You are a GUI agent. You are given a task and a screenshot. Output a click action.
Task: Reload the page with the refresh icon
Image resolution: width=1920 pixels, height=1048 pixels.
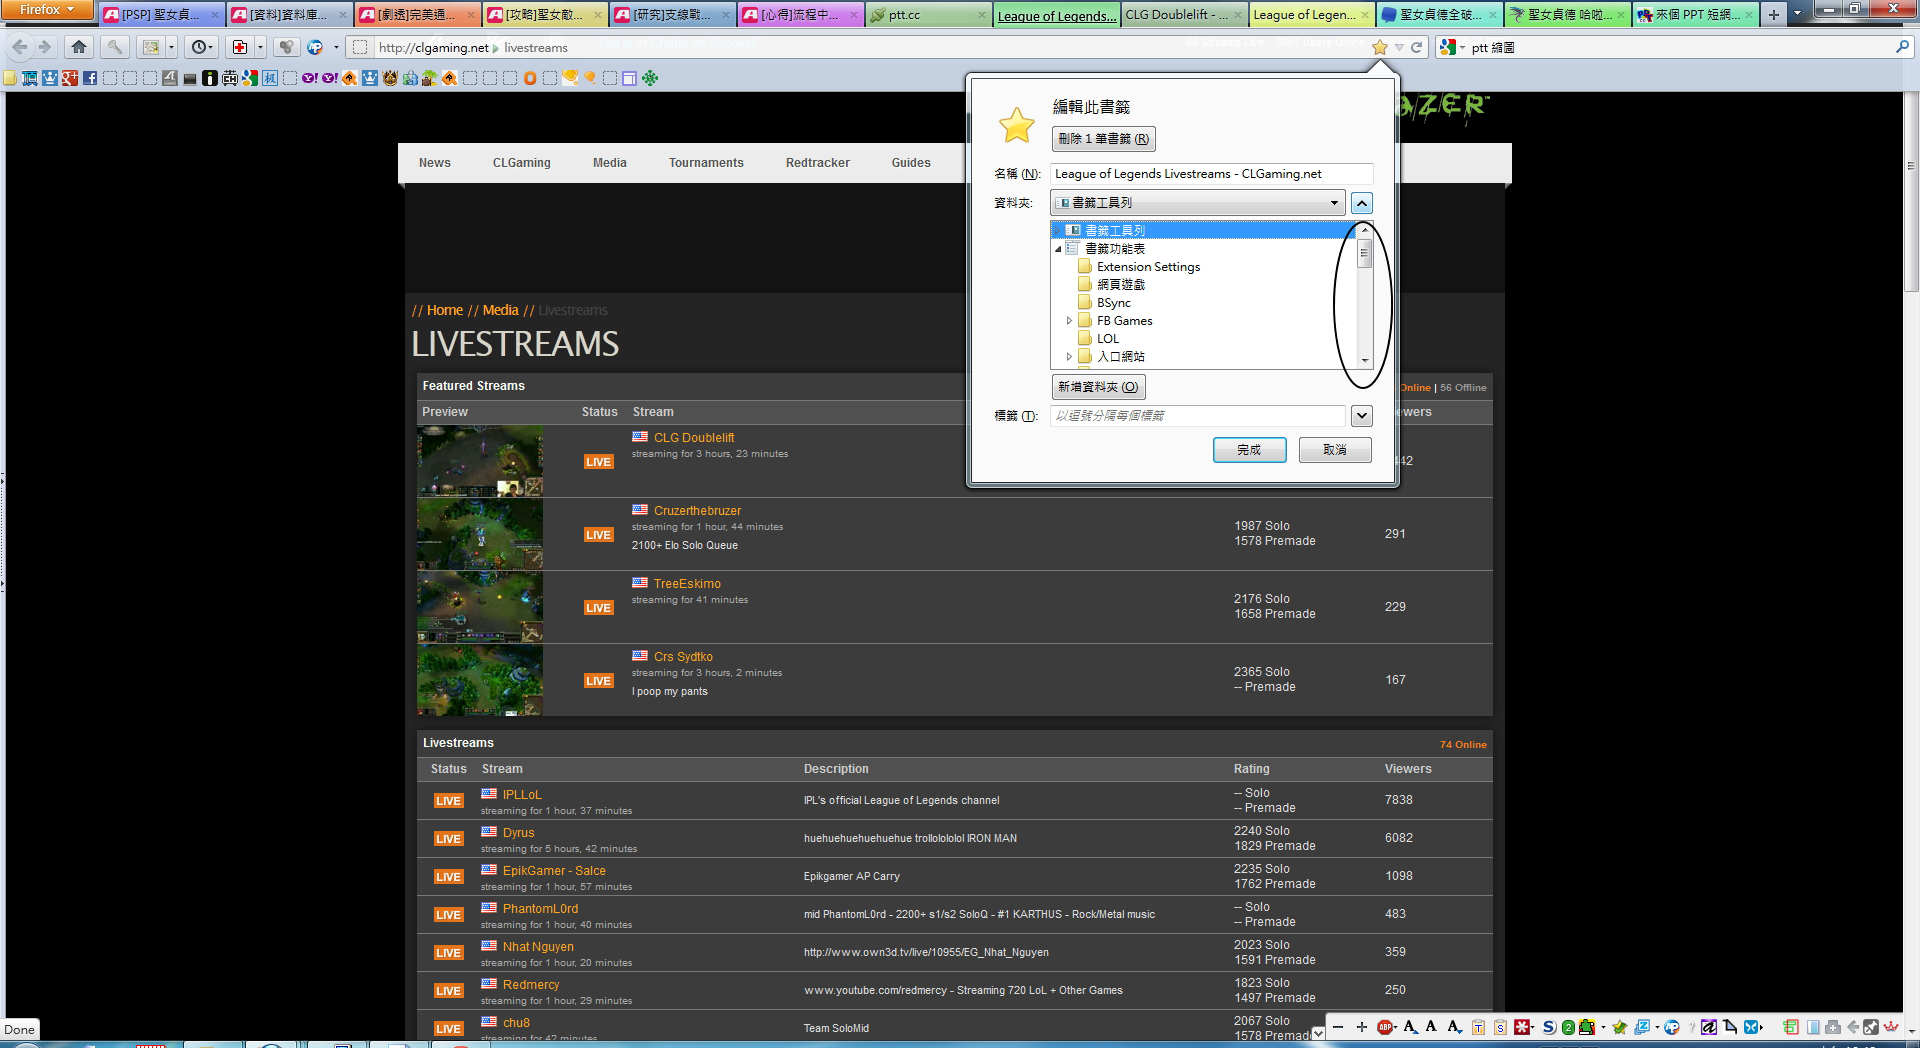coord(1416,47)
